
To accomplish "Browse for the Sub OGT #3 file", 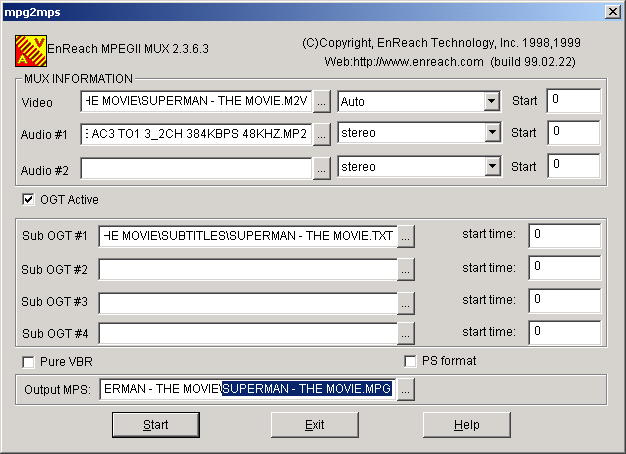I will point(405,301).
